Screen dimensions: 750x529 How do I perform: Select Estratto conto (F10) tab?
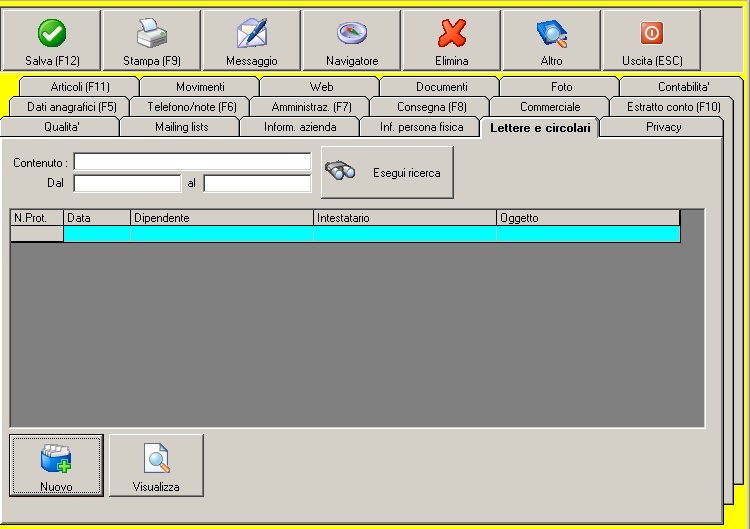[x=673, y=107]
